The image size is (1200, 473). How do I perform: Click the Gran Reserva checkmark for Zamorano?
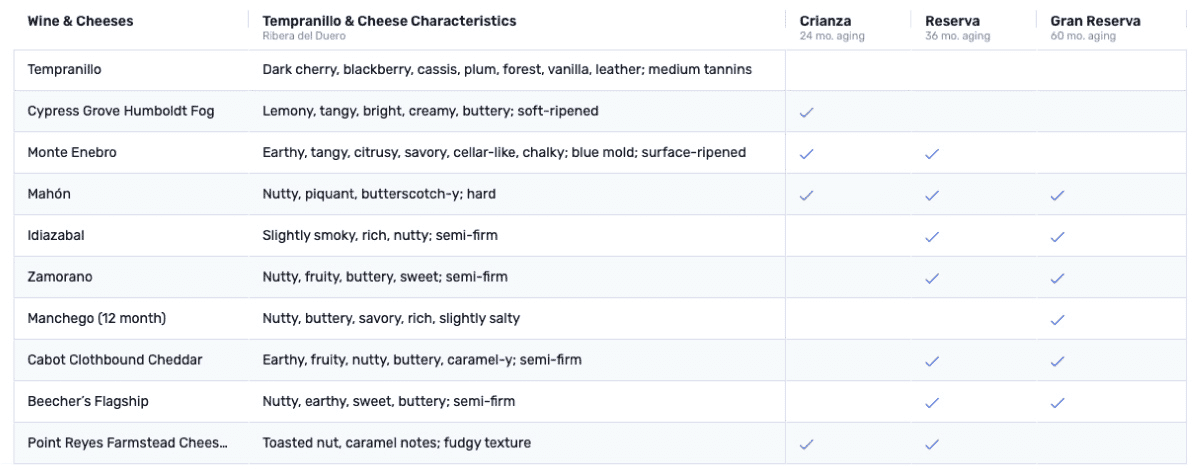[x=1057, y=278]
